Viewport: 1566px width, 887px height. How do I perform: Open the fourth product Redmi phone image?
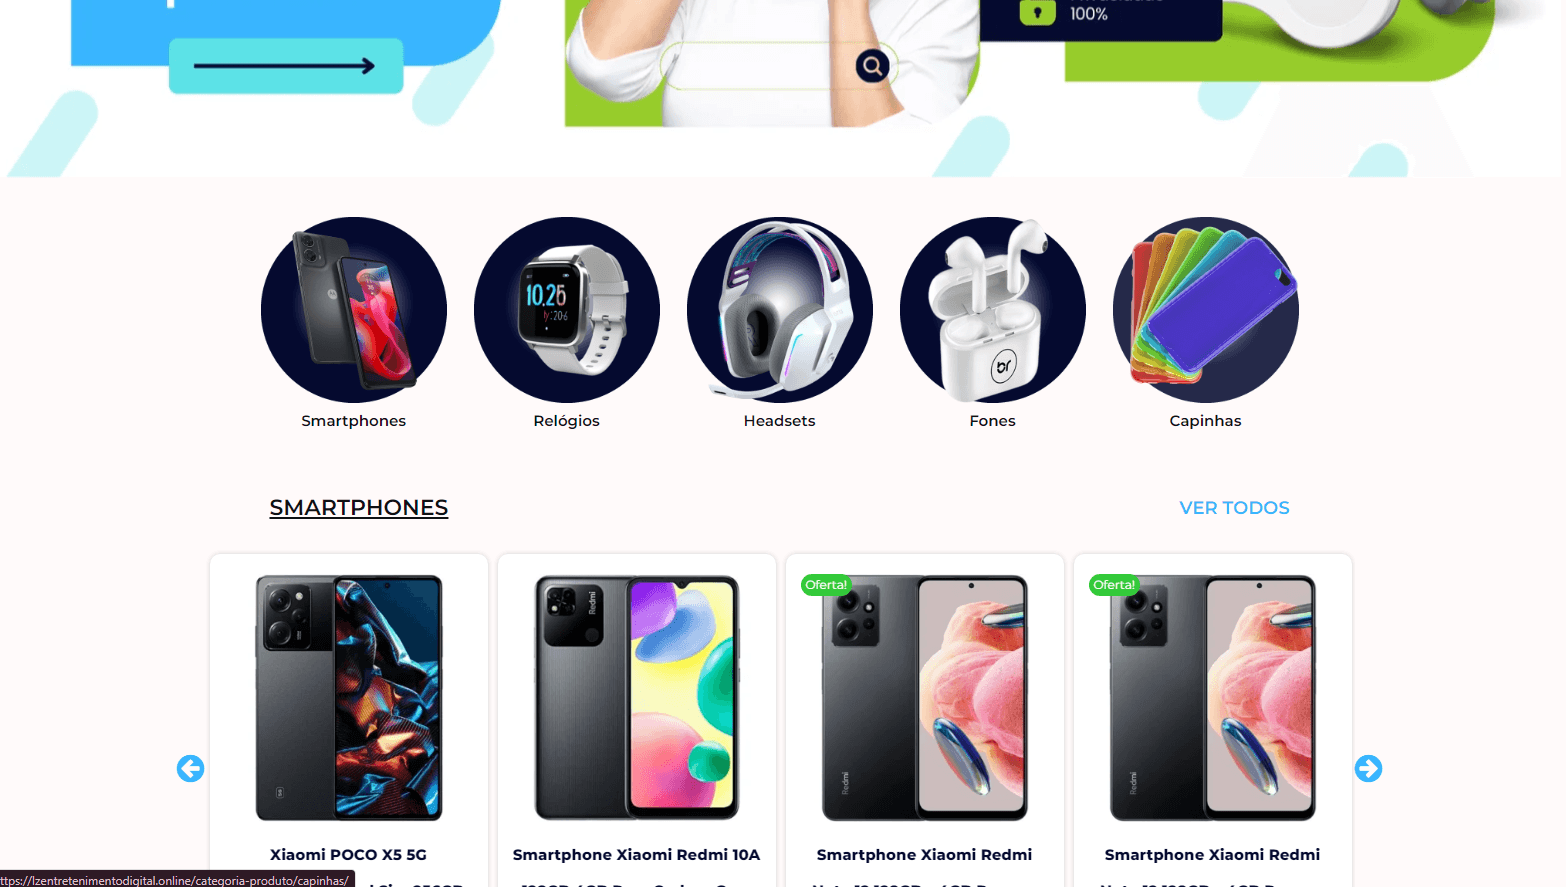coord(1213,698)
